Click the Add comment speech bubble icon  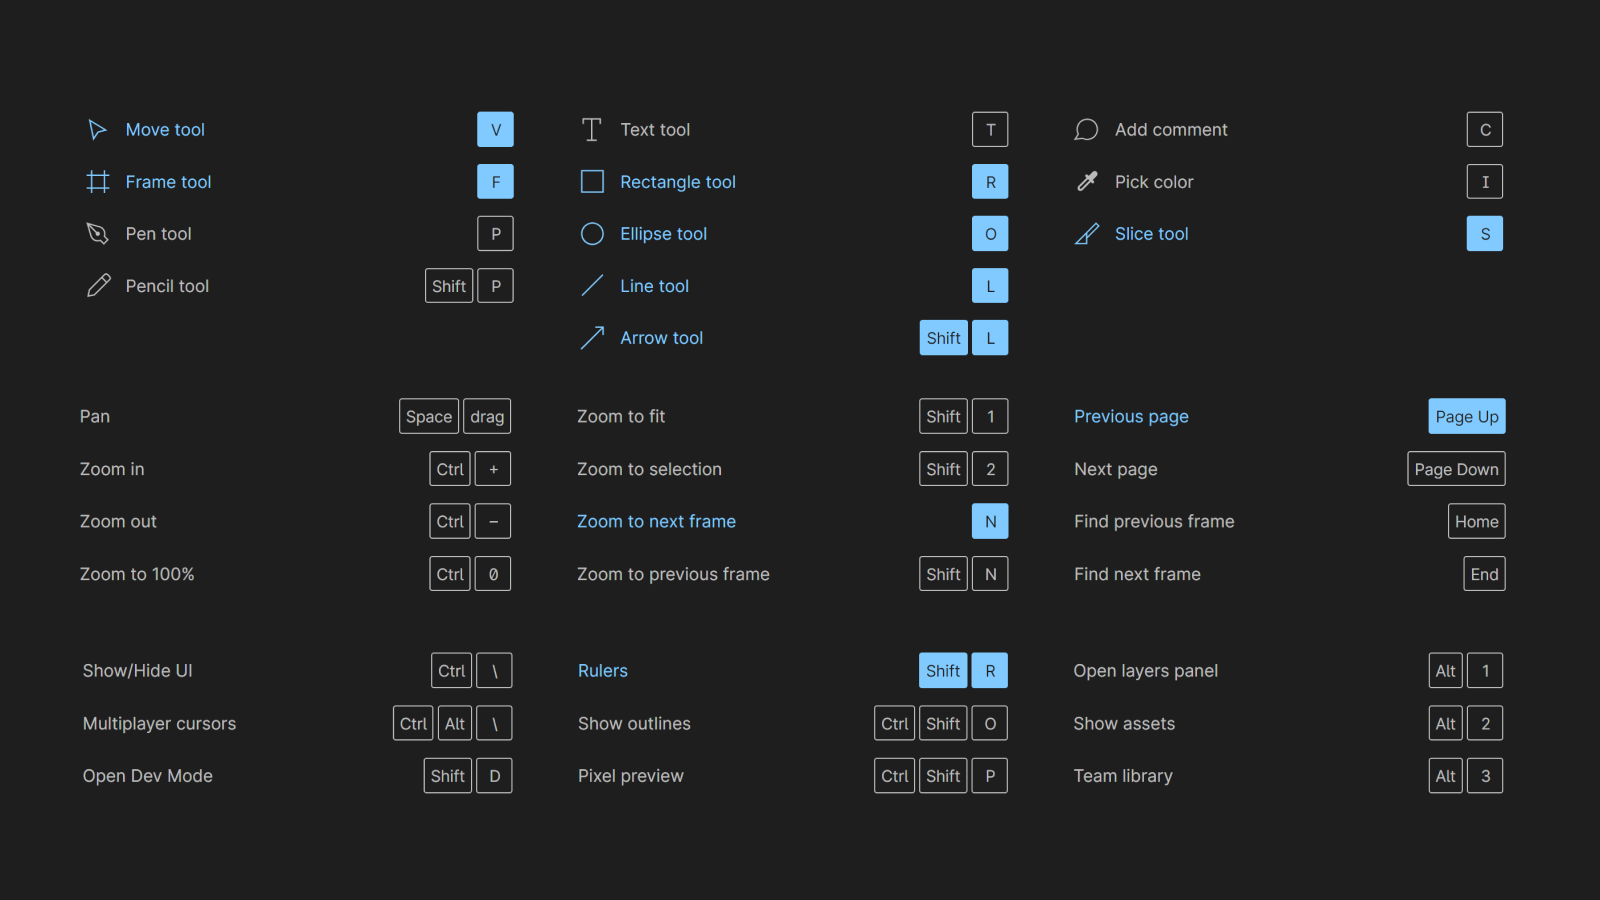pyautogui.click(x=1086, y=130)
